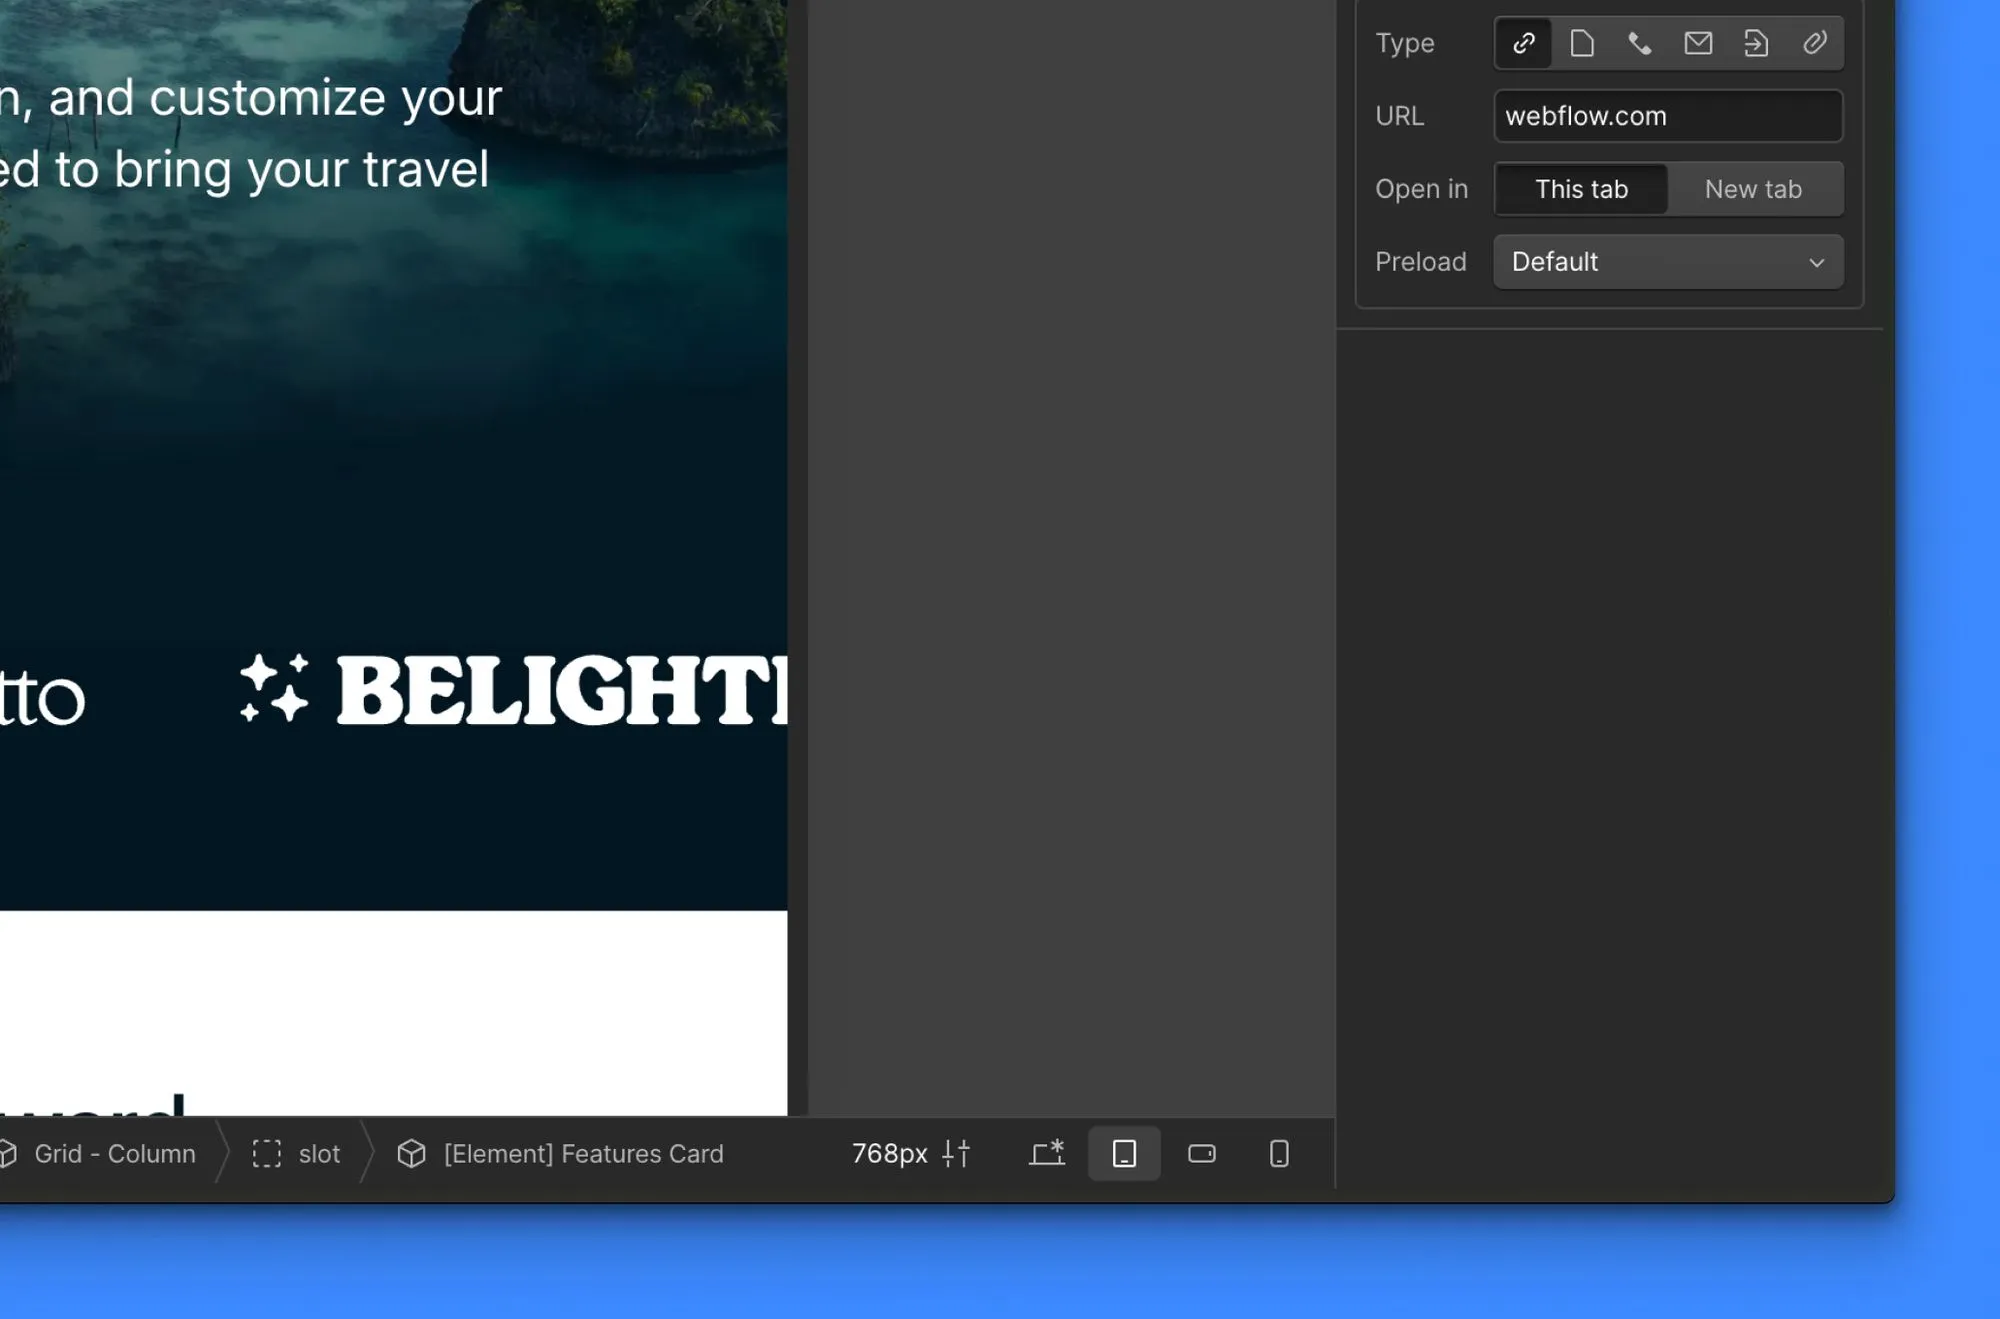Click the Features Card element cube icon

[413, 1153]
